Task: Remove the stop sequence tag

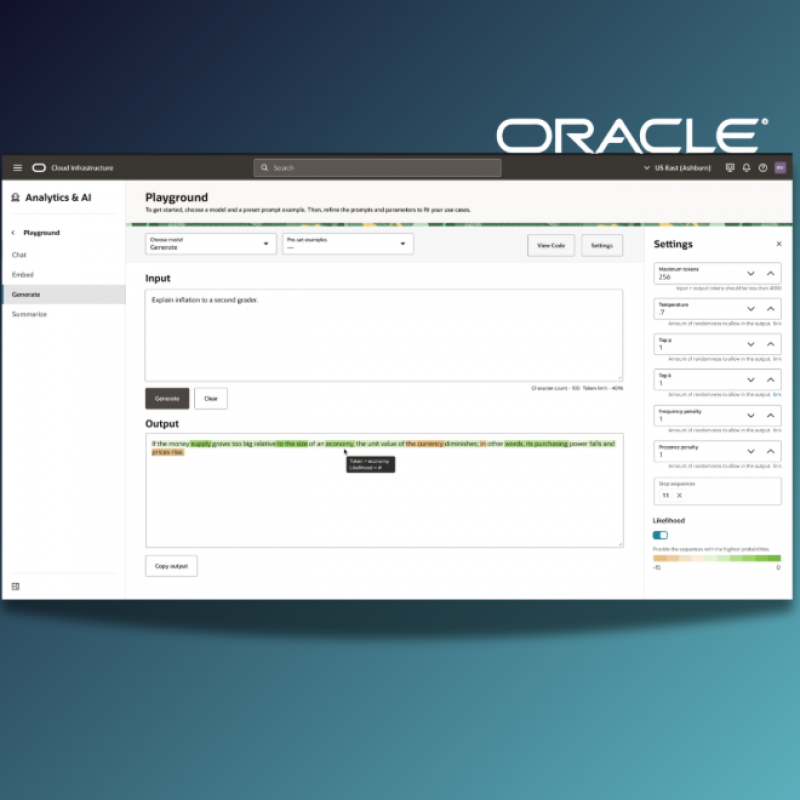Action: click(x=679, y=495)
